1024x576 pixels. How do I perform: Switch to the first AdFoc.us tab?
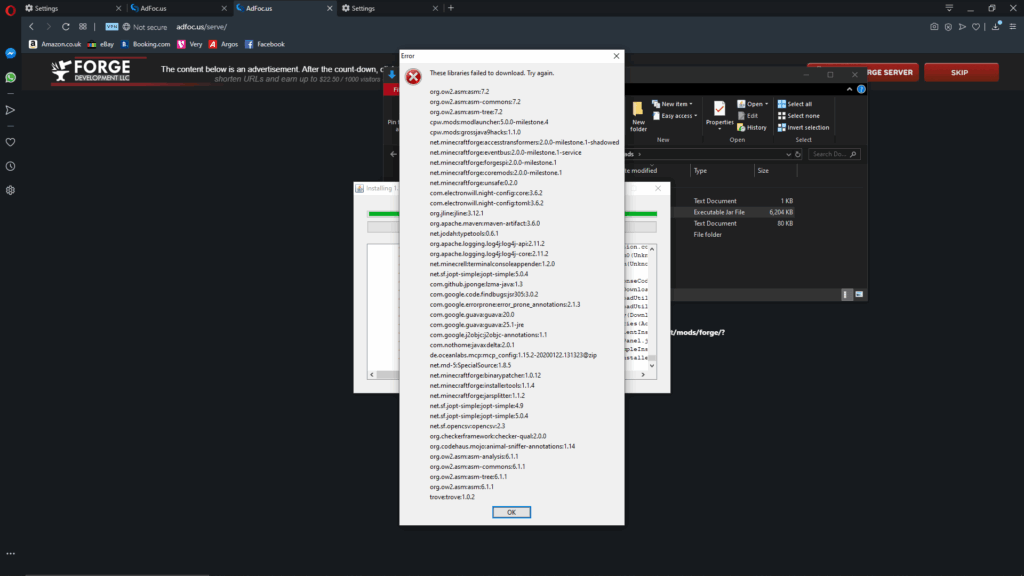point(178,8)
